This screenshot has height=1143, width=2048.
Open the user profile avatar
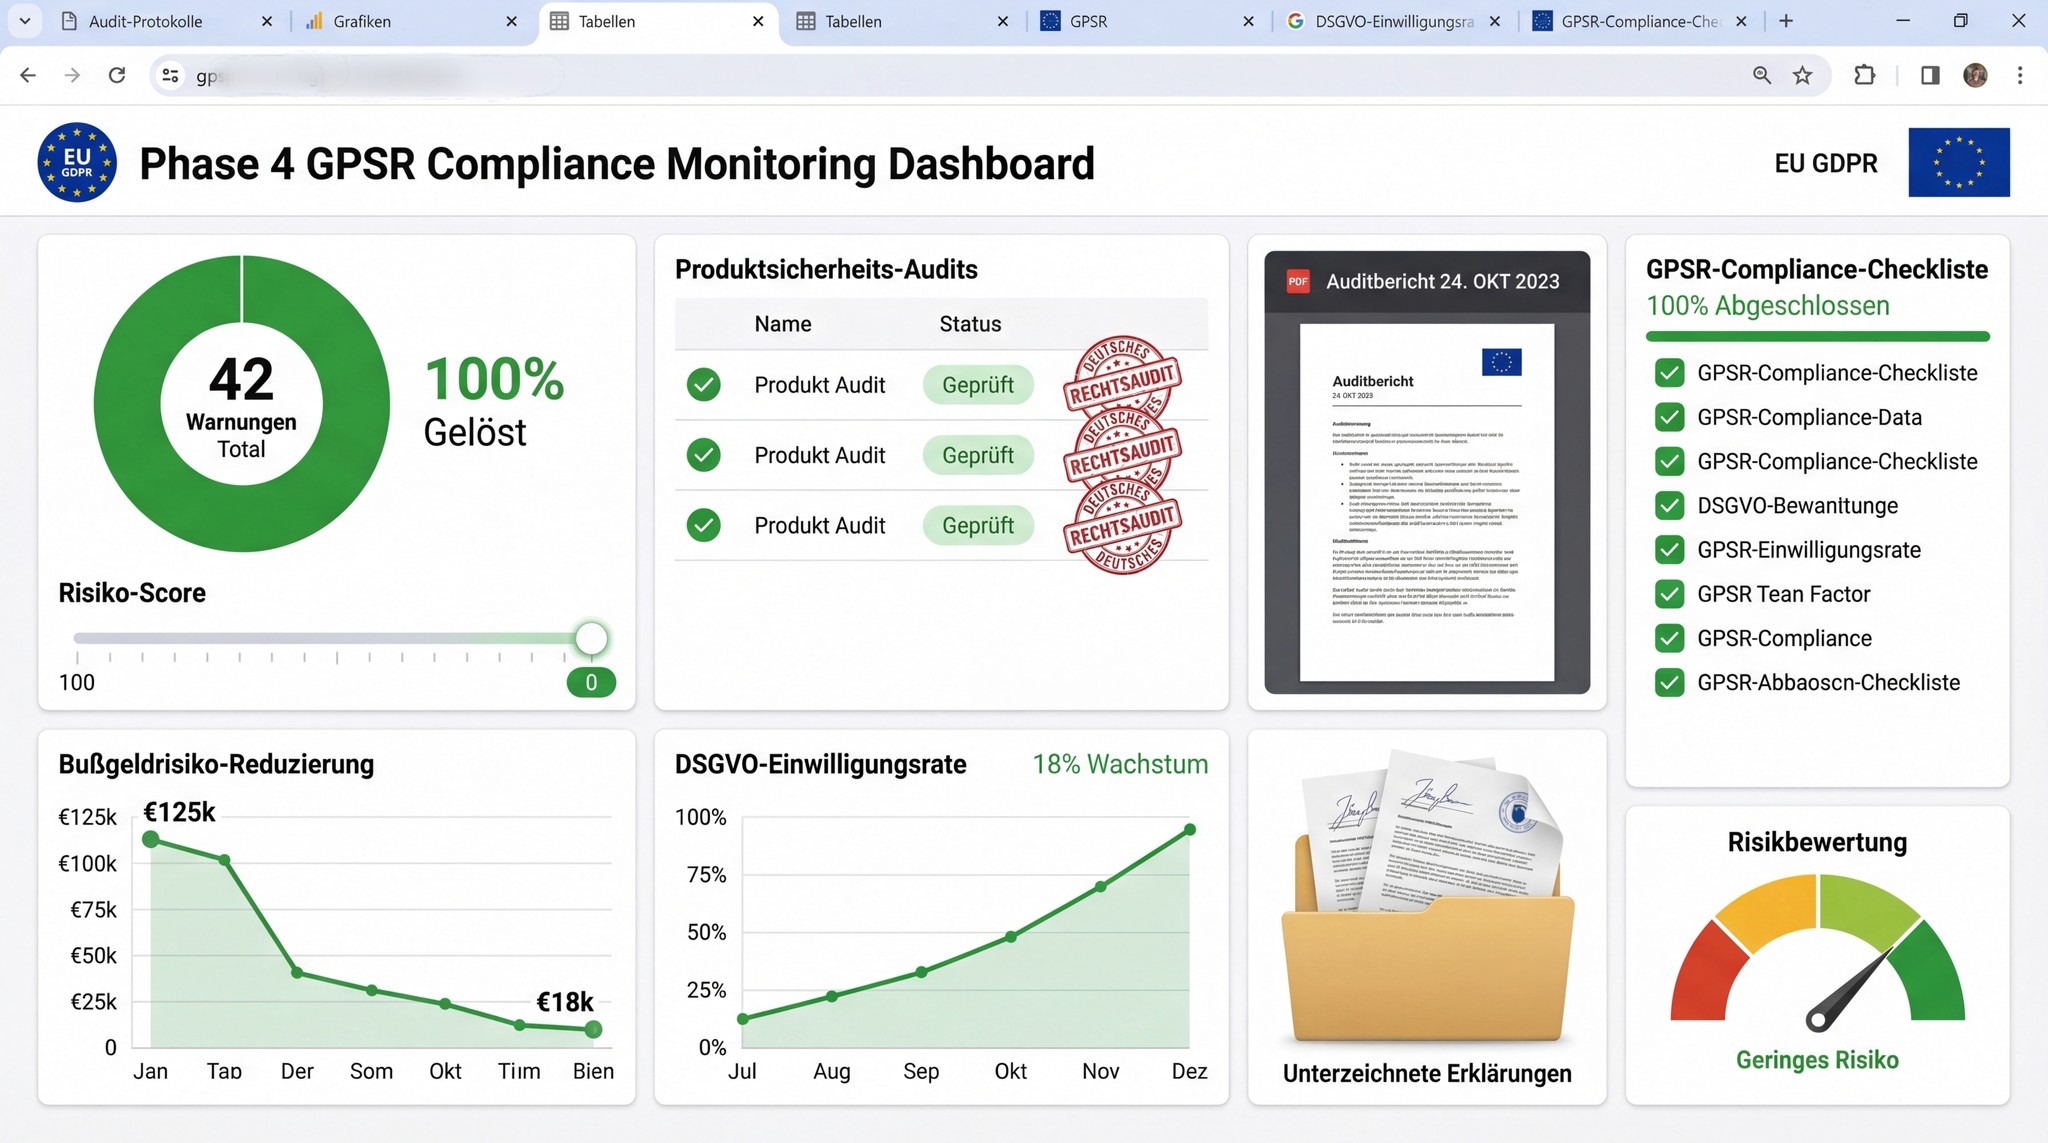(1975, 75)
